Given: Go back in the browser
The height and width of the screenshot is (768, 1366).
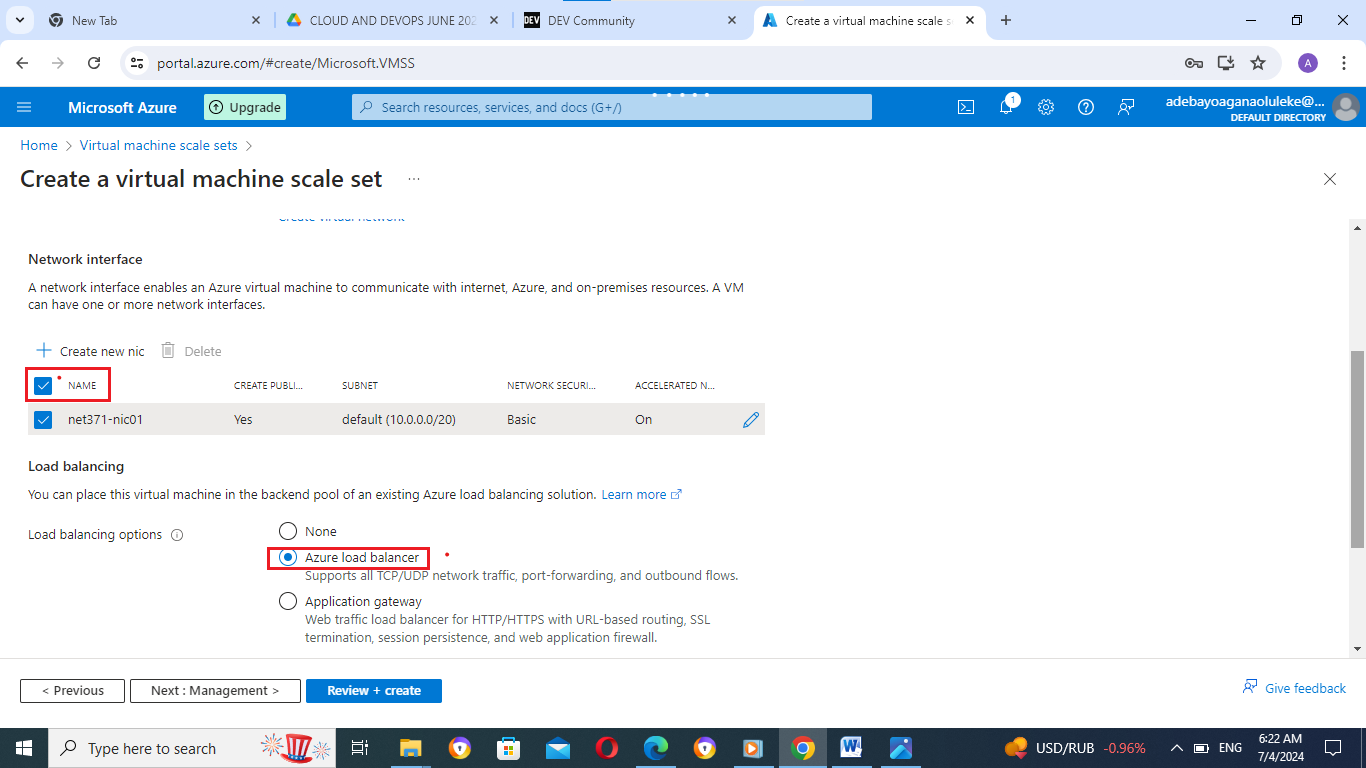Looking at the screenshot, I should 23,63.
